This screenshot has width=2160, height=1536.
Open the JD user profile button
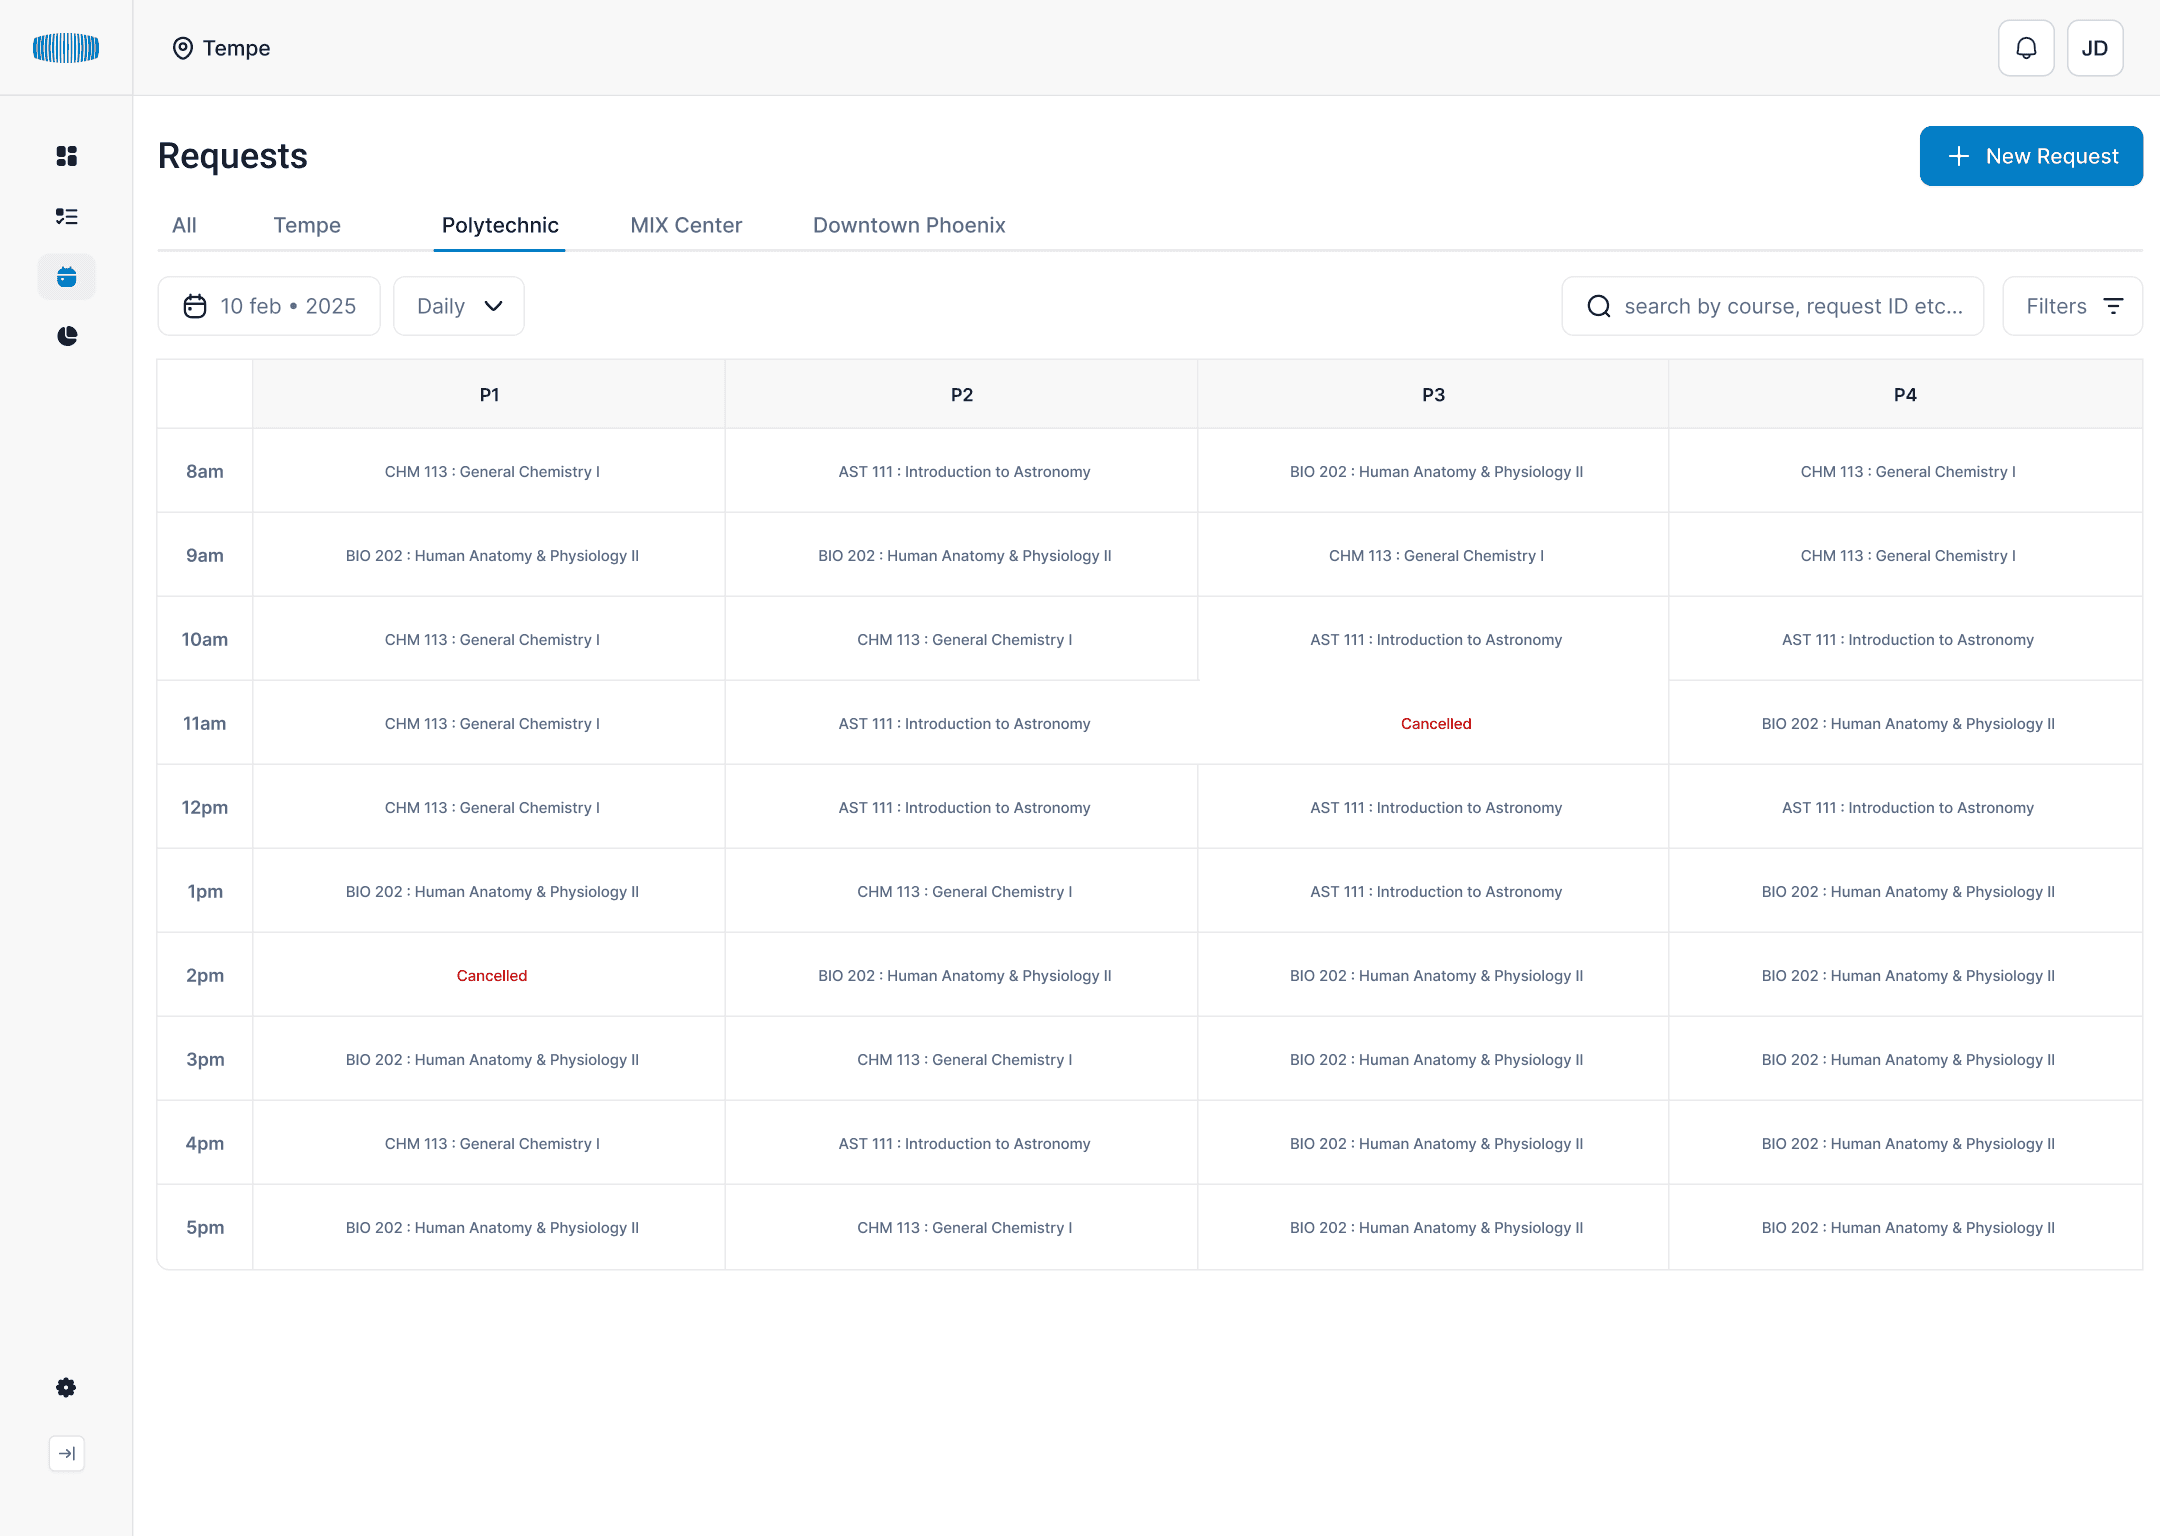(x=2094, y=48)
